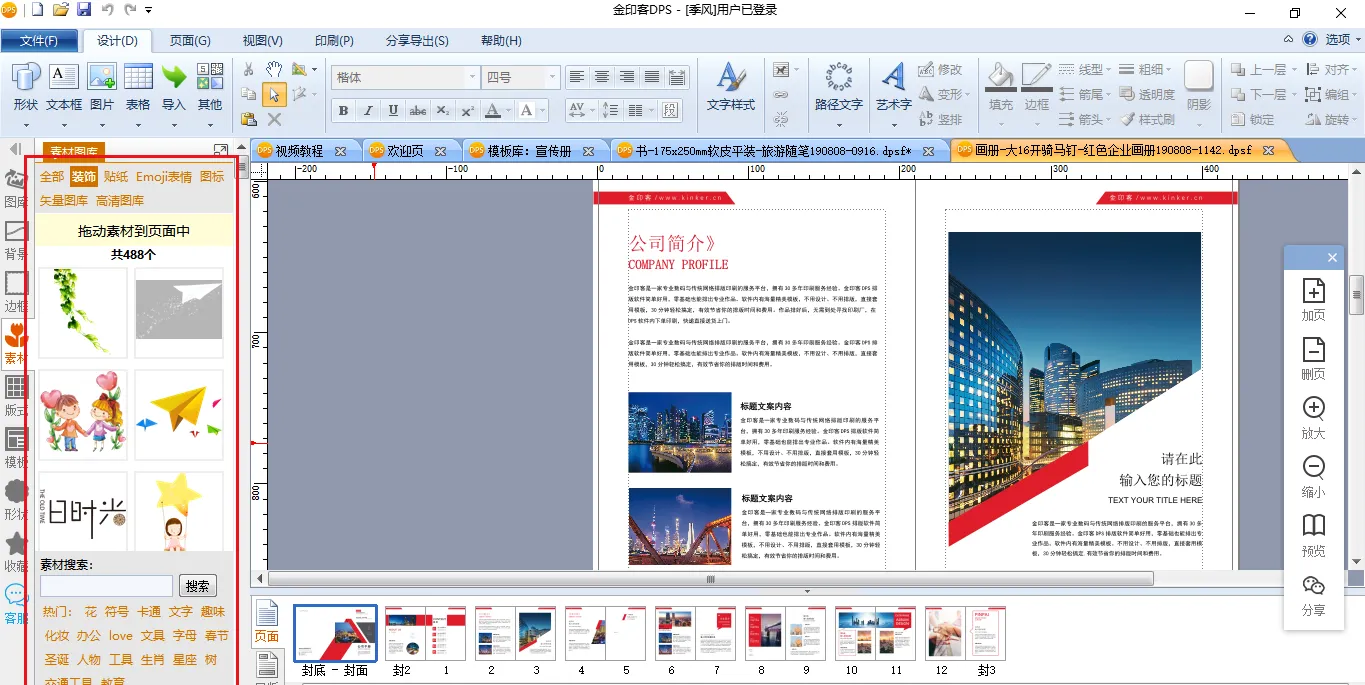1365x685 pixels.
Task: Toggle underline text formatting
Action: (x=393, y=110)
